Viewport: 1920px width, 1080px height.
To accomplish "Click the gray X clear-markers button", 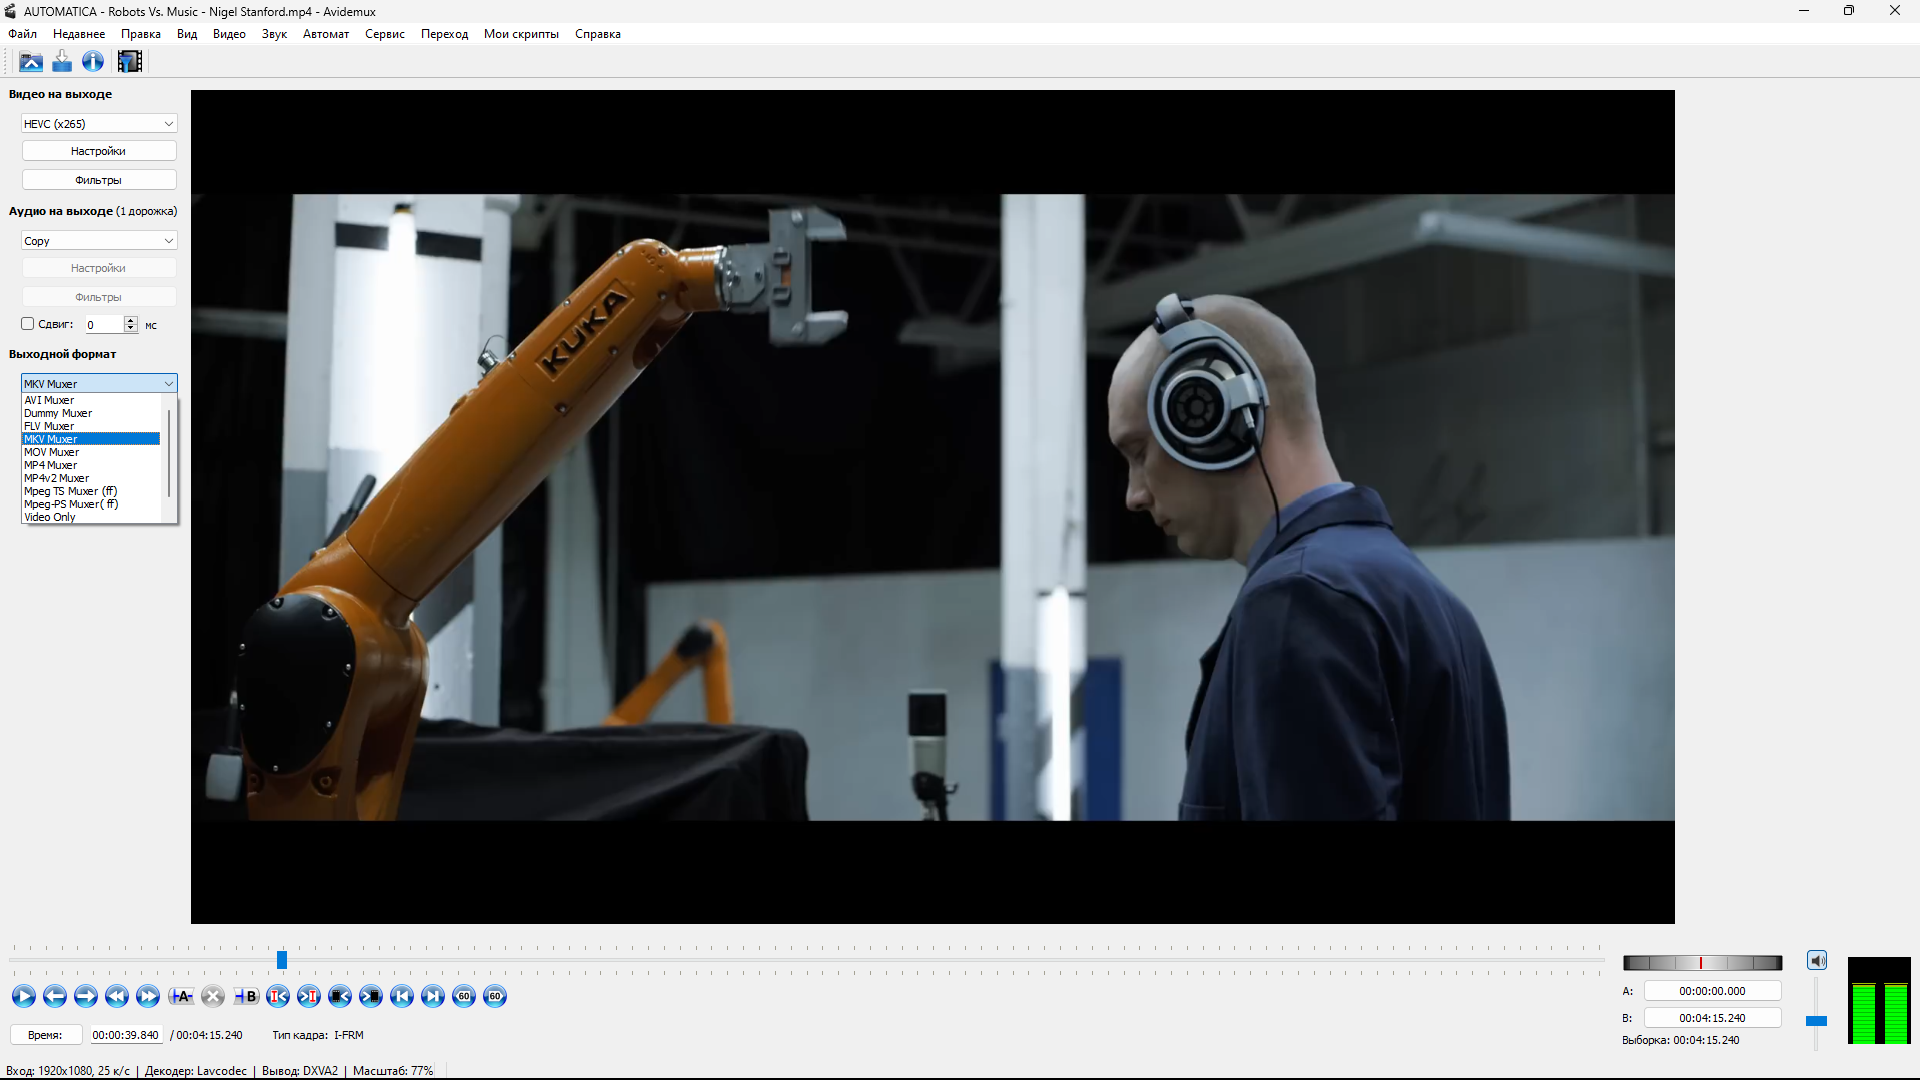I will point(212,996).
